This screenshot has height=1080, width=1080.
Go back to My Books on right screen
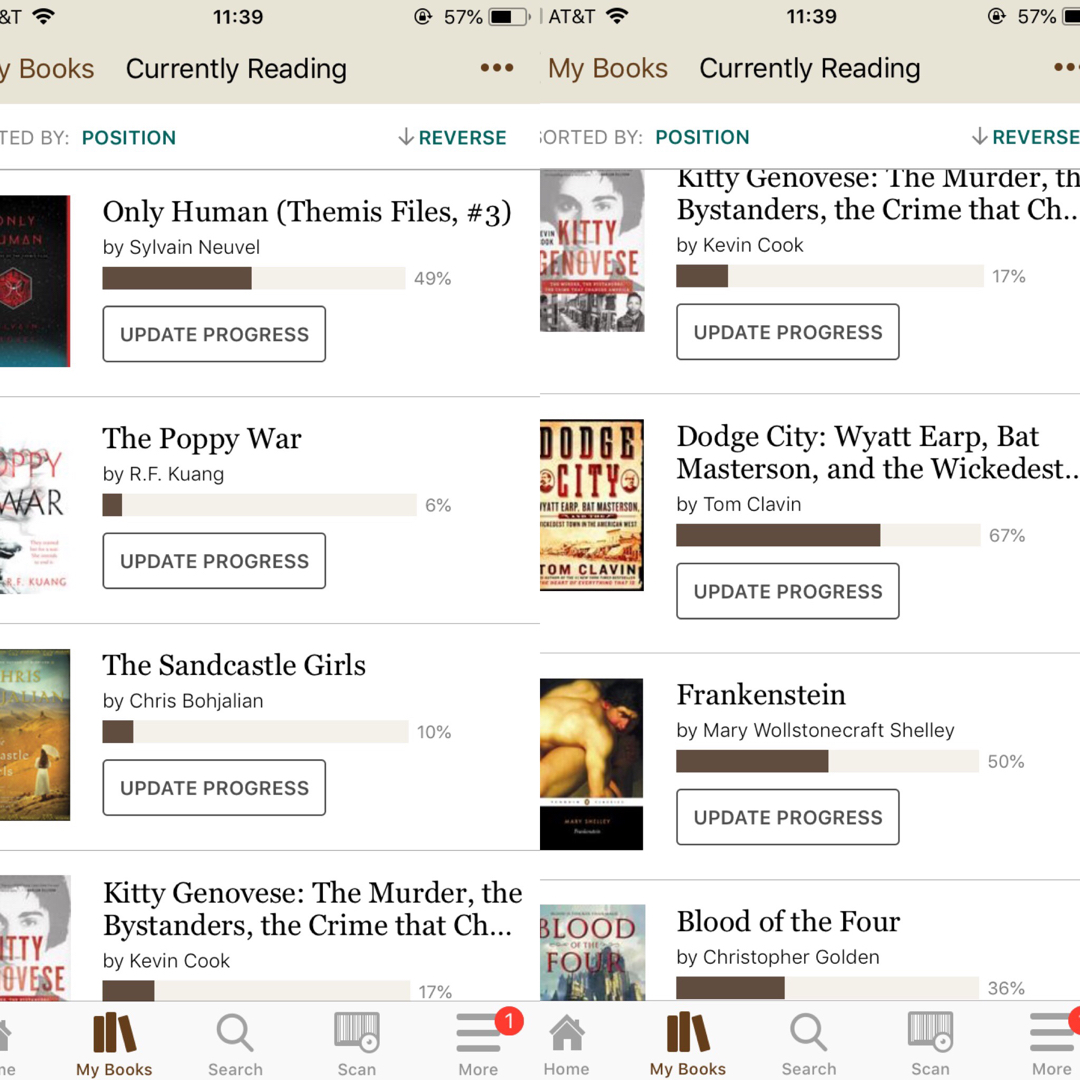608,68
